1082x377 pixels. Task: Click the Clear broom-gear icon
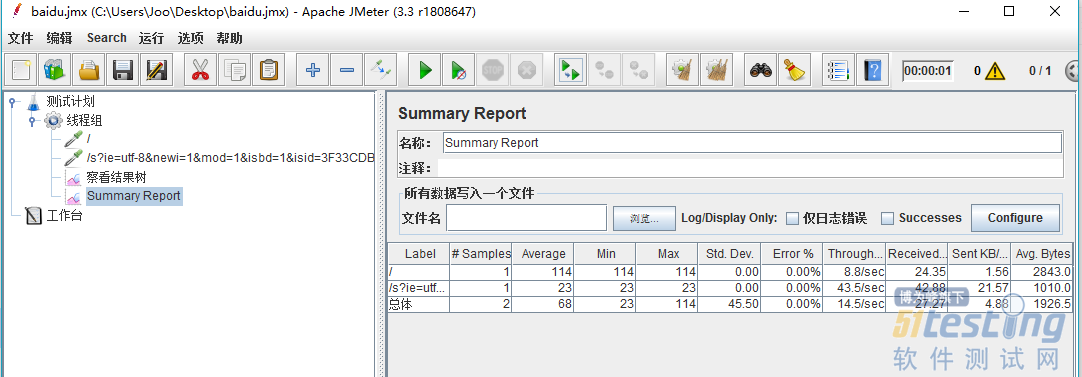[683, 70]
